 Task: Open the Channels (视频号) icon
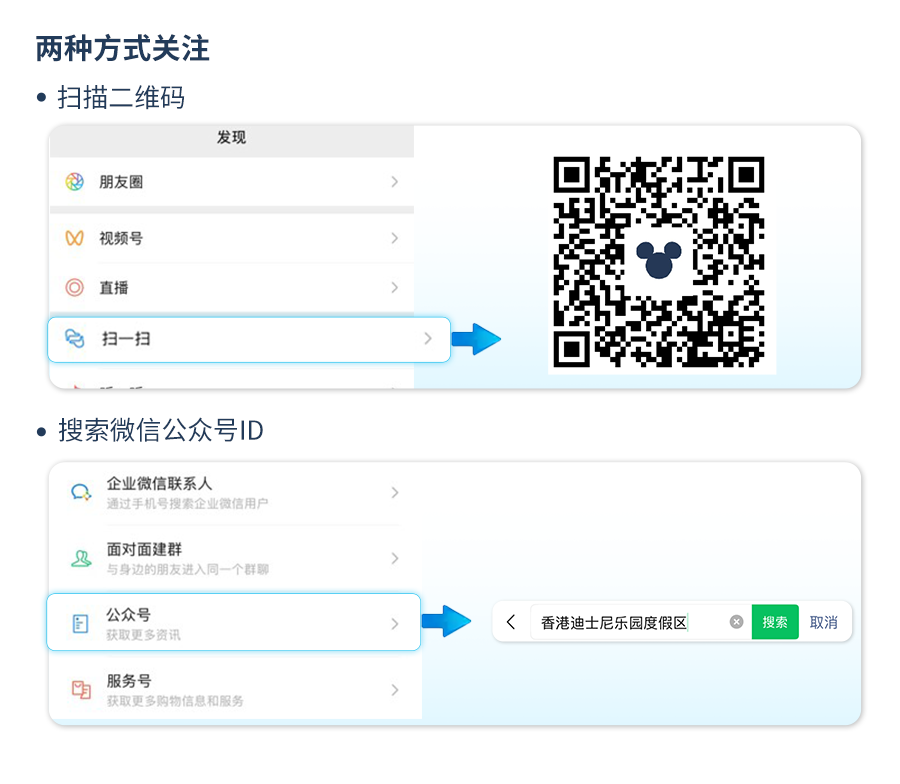(x=72, y=238)
